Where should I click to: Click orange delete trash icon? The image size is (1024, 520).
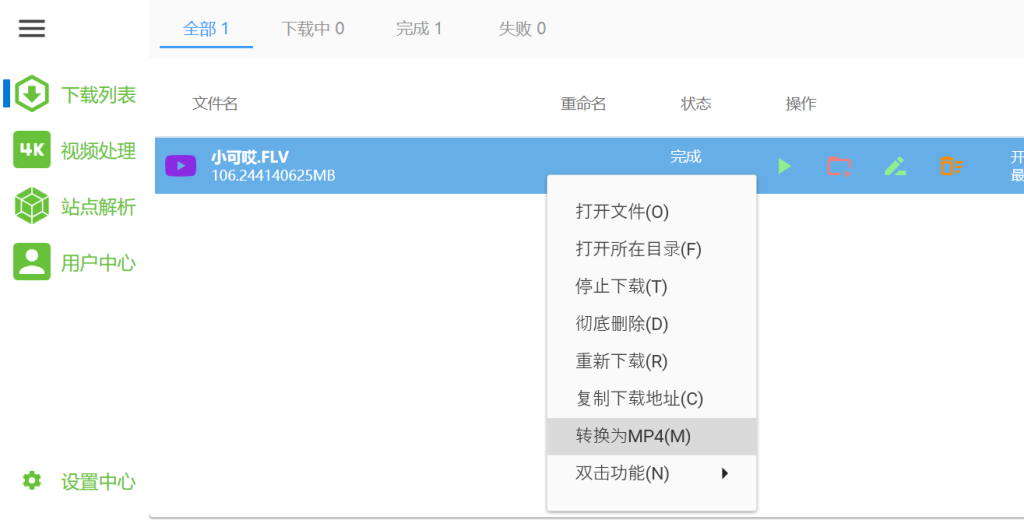pos(952,166)
